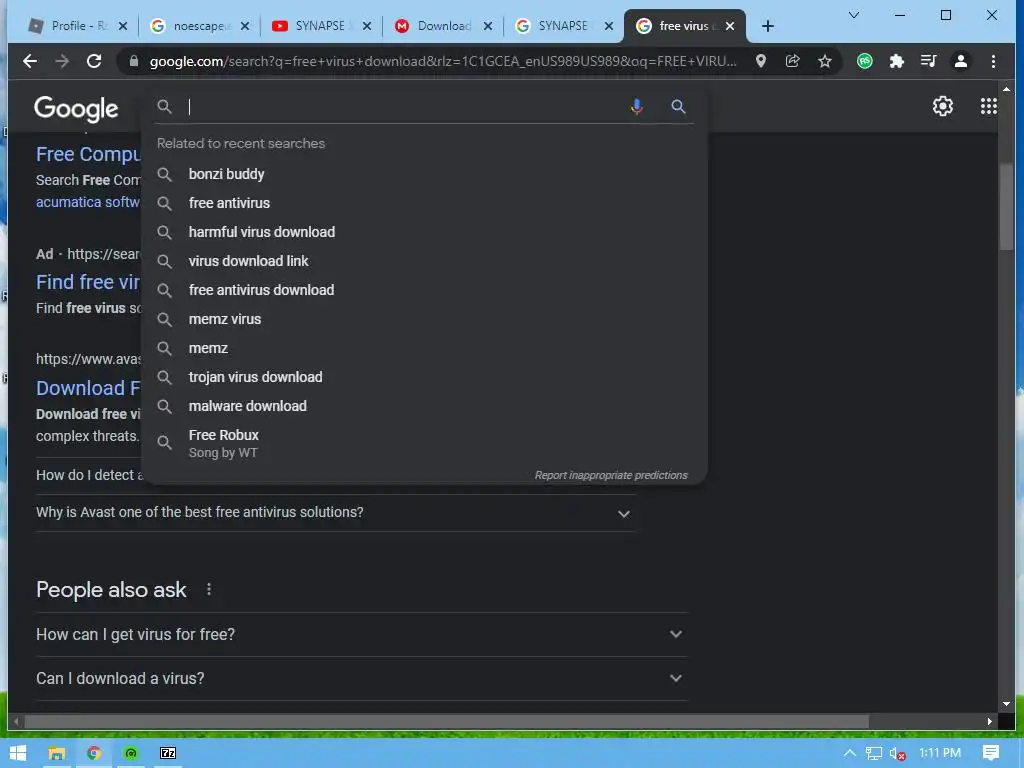Viewport: 1024px width, 768px height.
Task: Open the notification center icon
Action: coord(991,753)
